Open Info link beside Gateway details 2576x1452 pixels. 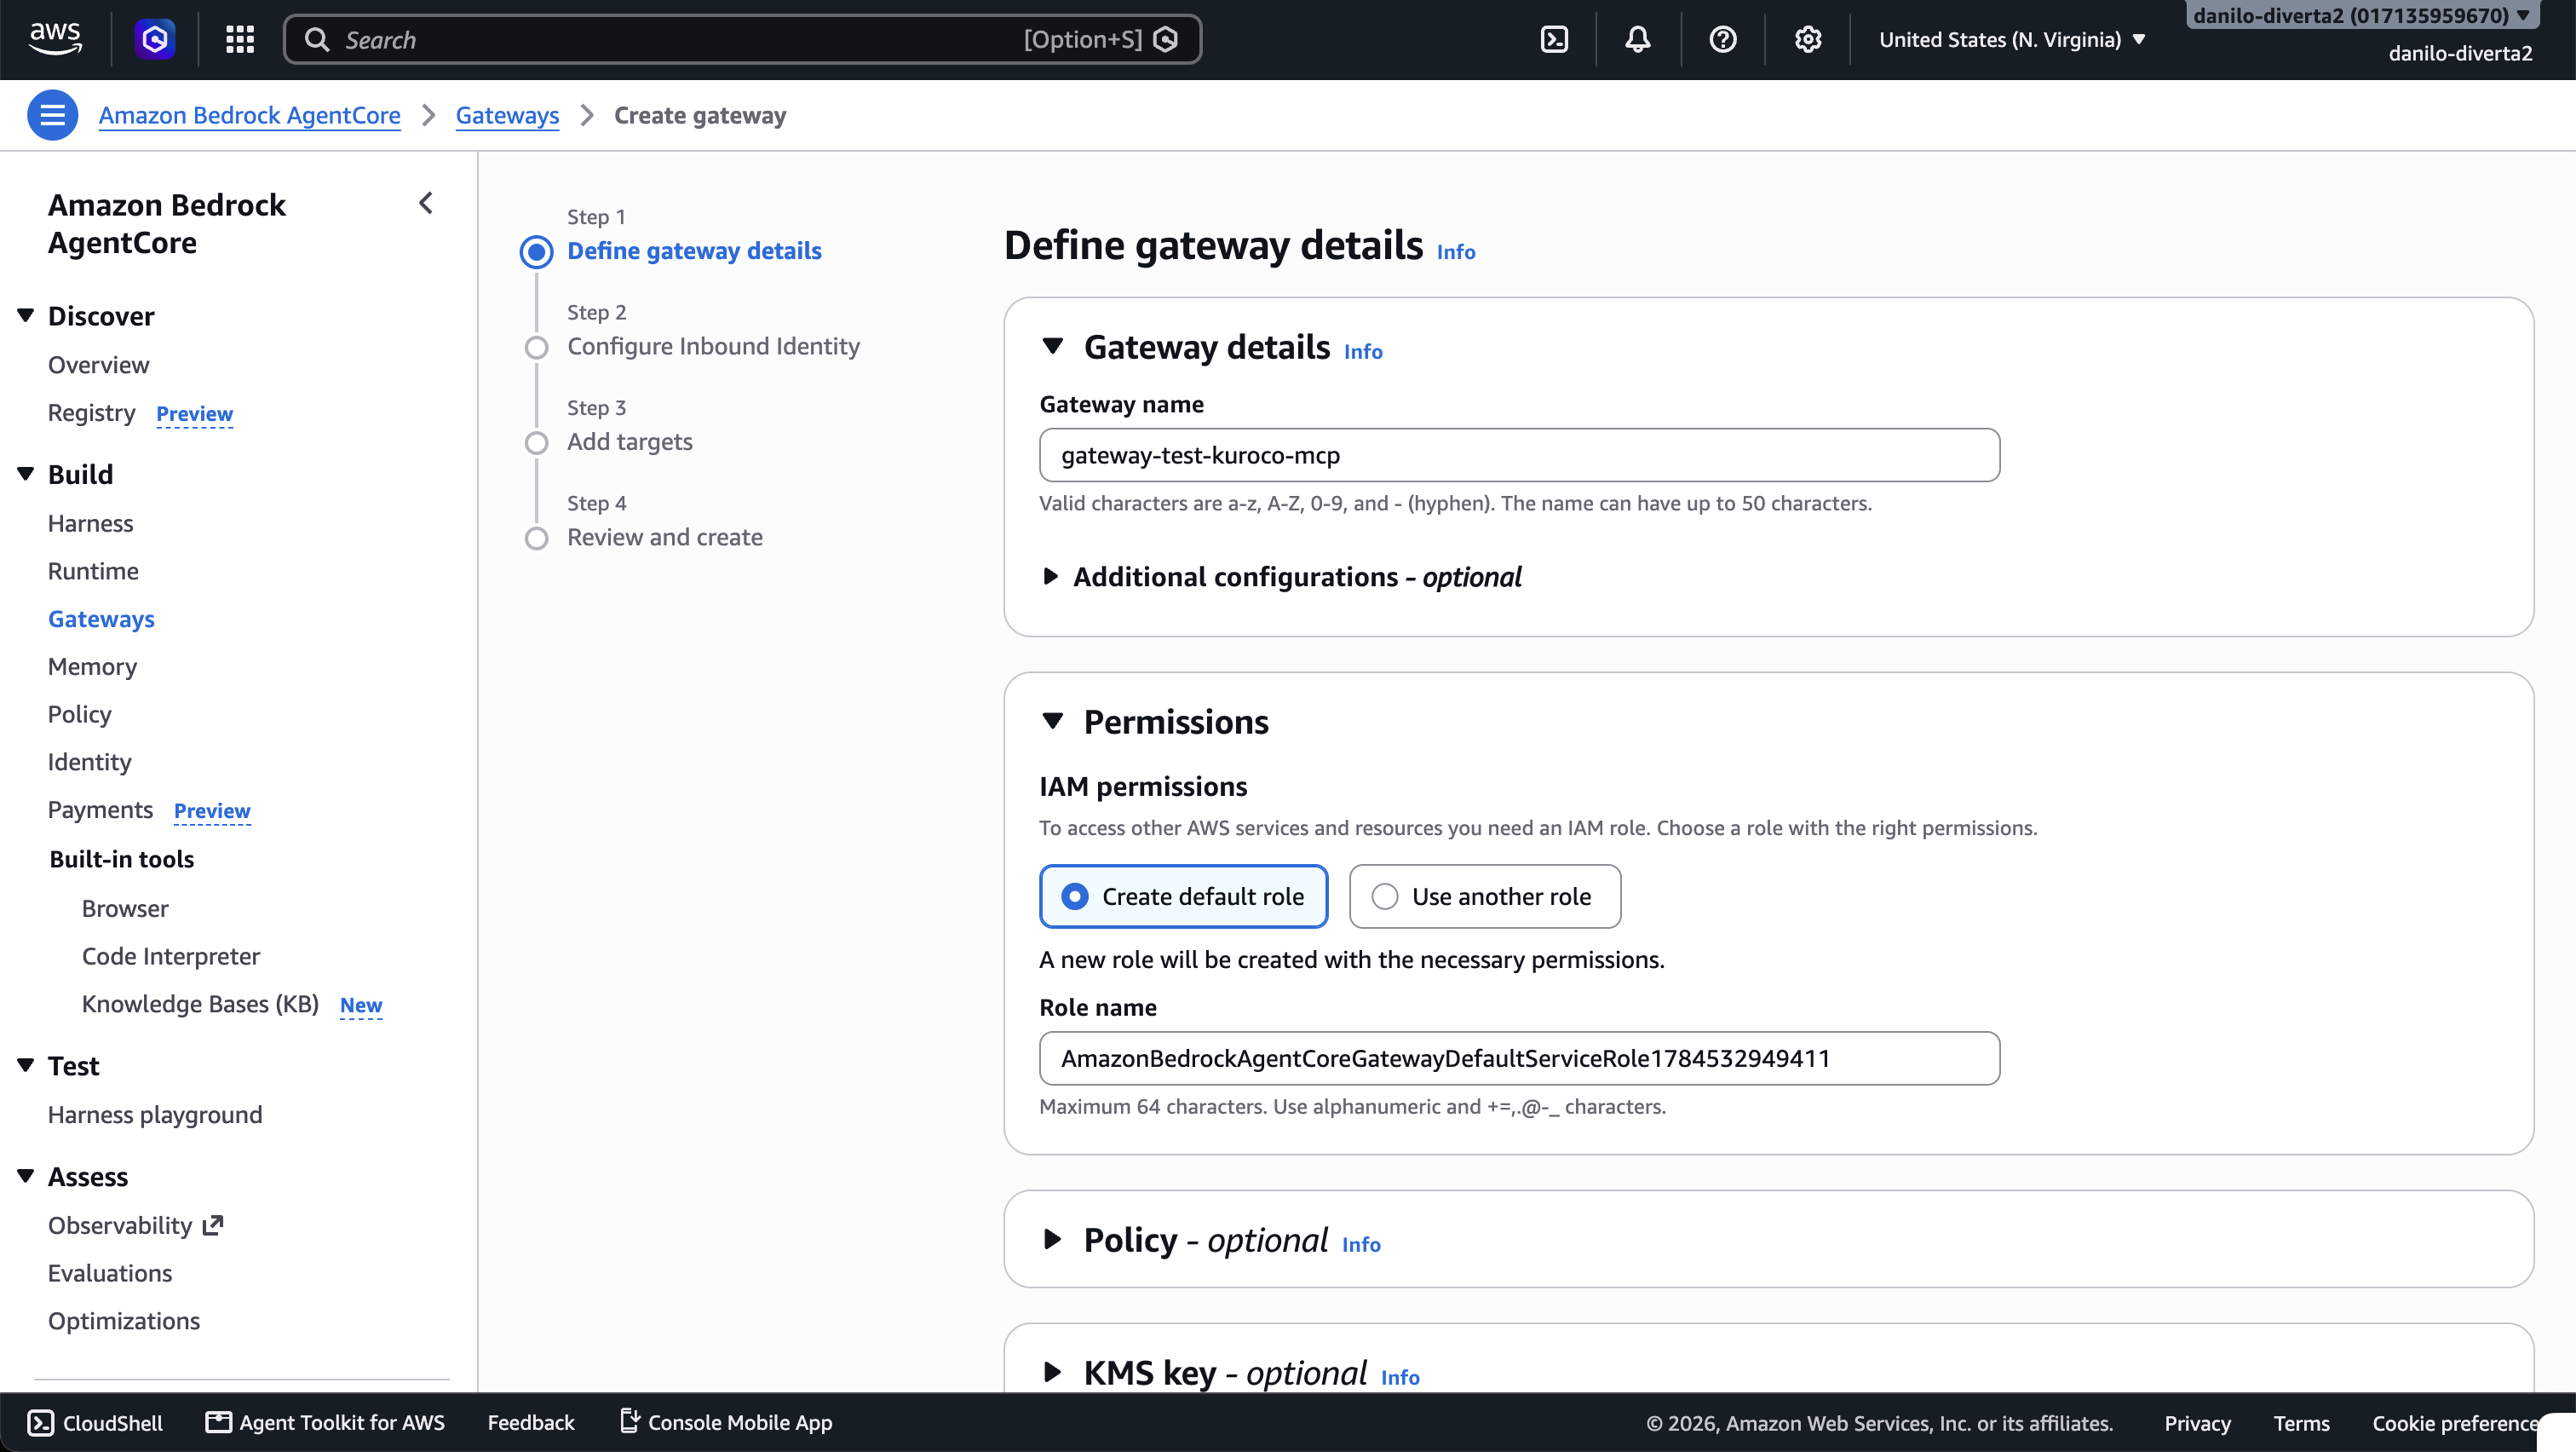click(x=1363, y=351)
